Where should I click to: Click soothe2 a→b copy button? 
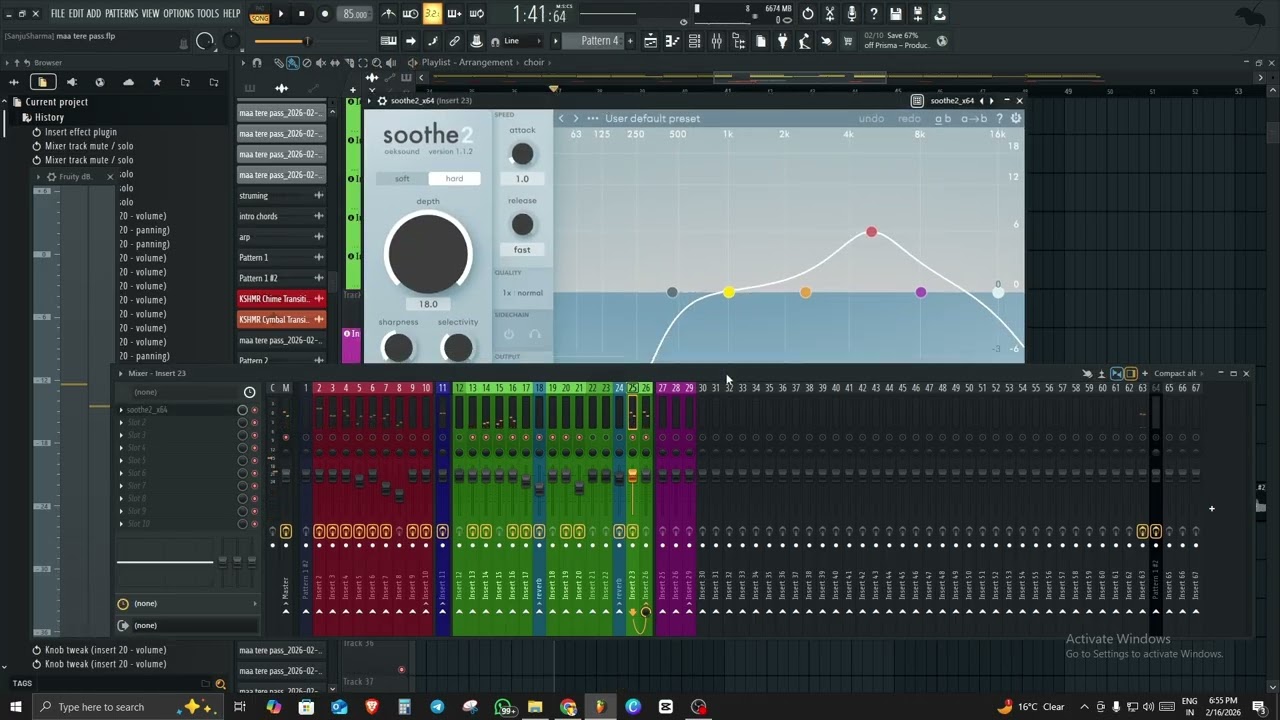974,118
